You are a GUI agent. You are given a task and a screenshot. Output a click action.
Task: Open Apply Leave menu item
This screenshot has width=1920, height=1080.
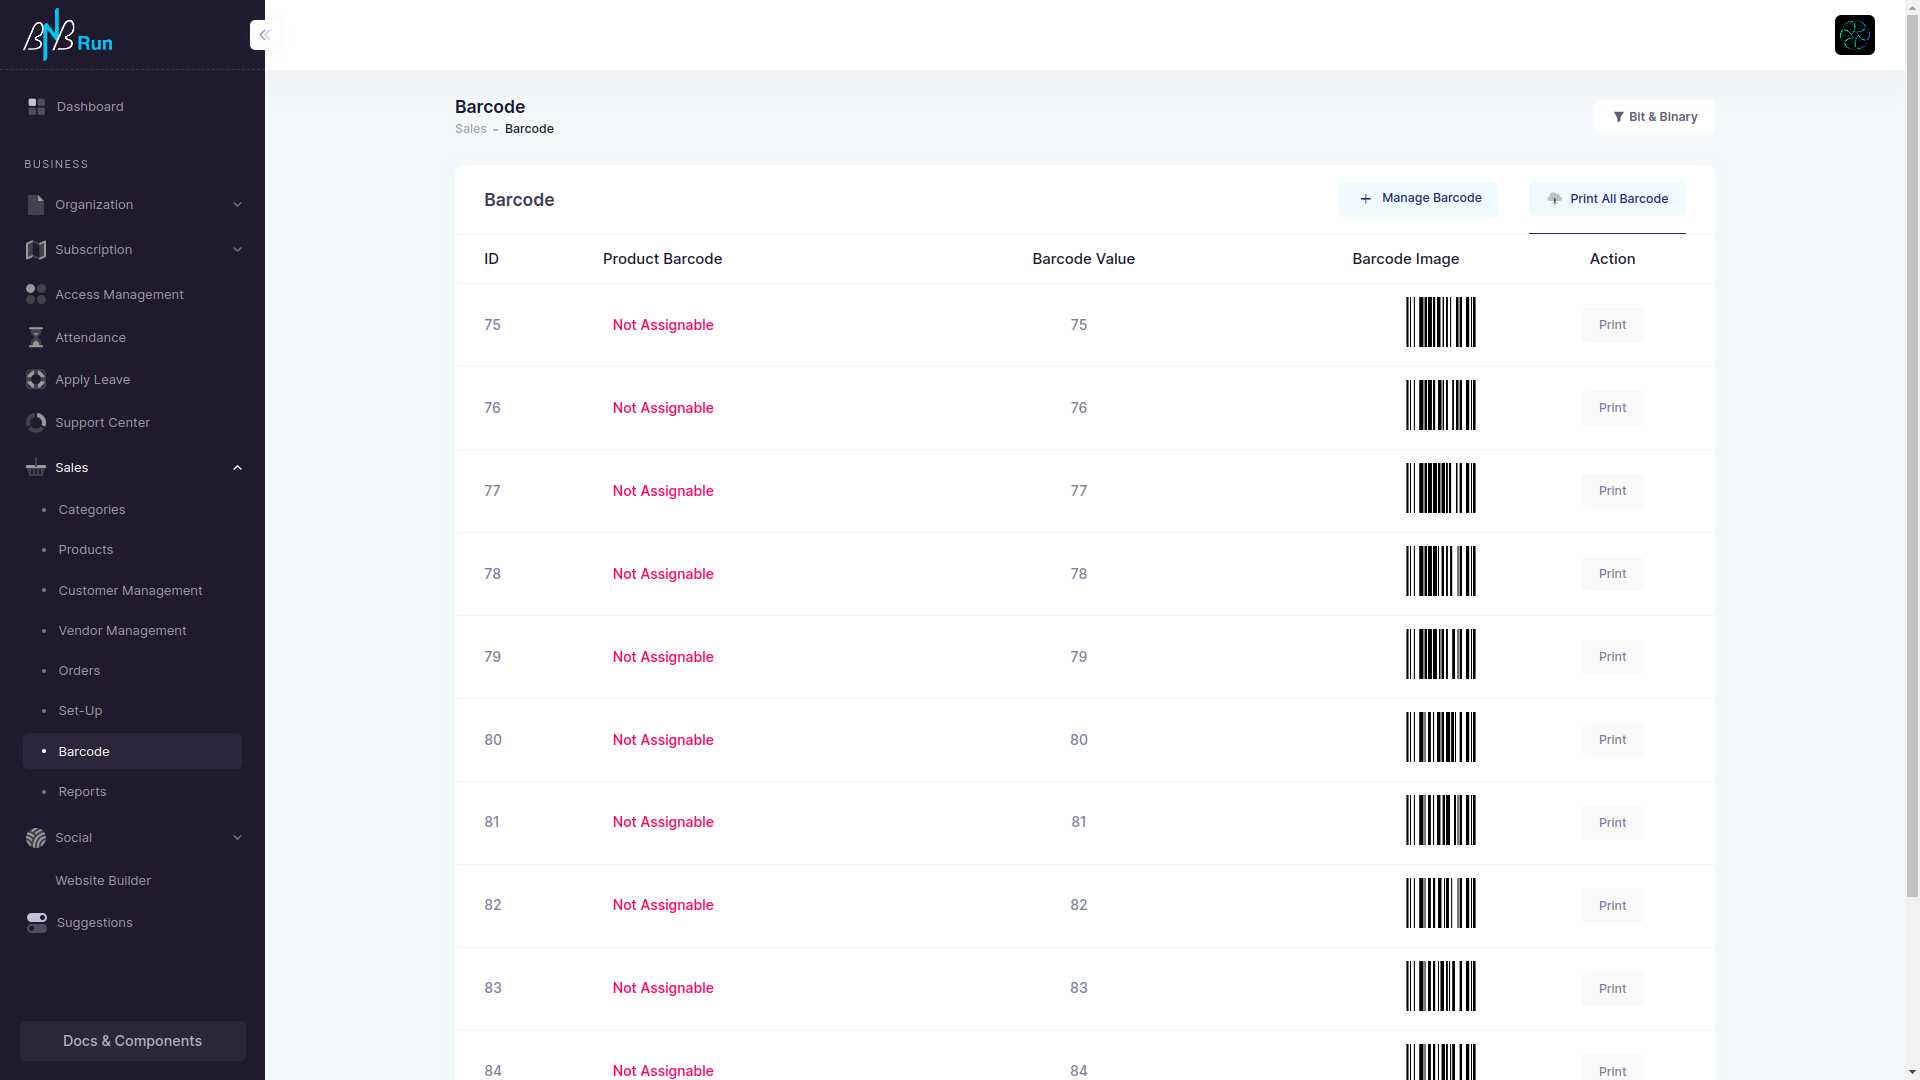132,380
